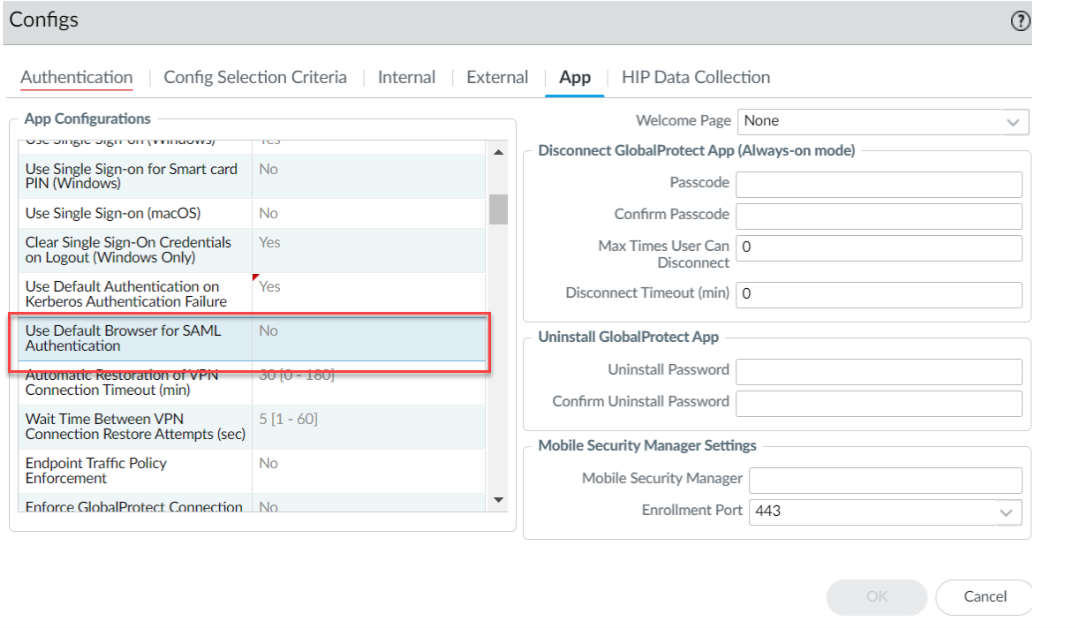The height and width of the screenshot is (628, 1075).
Task: Focus the Confirm Passcode field
Action: click(x=878, y=216)
